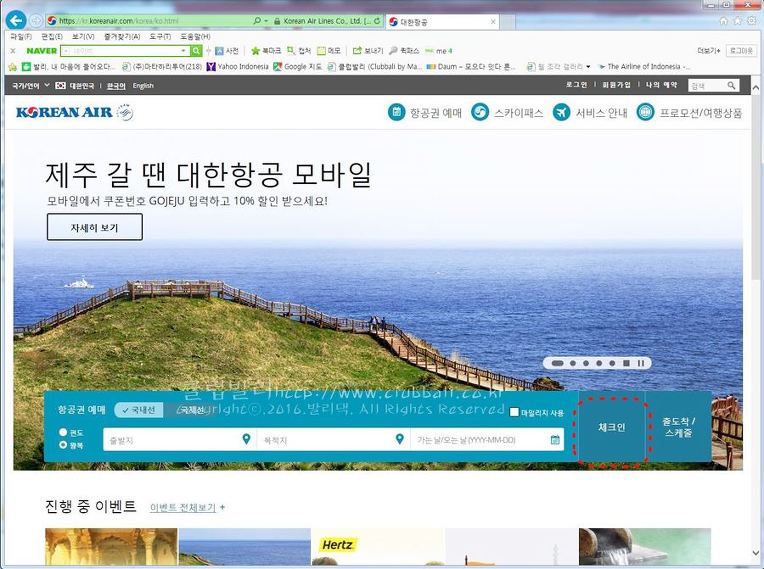
Task: Switch language to English
Action: tap(143, 86)
